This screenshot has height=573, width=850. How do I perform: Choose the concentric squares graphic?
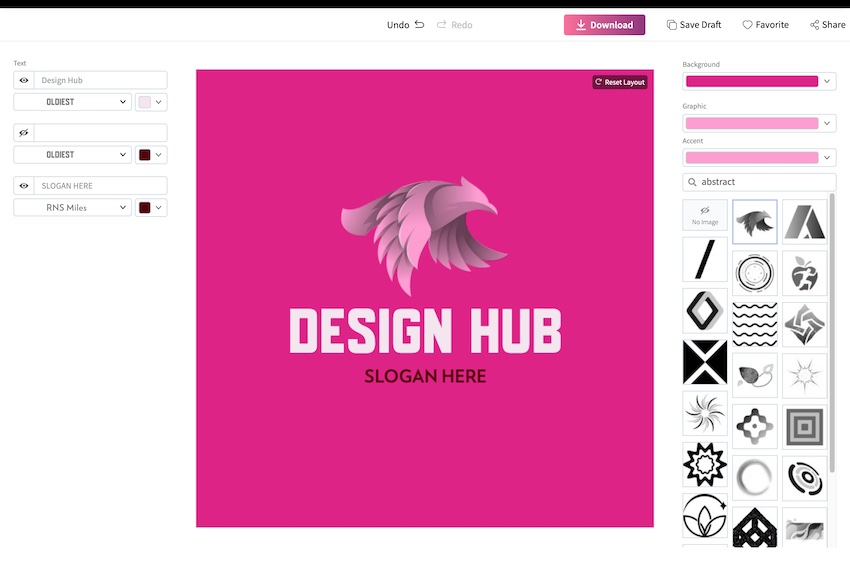click(804, 427)
